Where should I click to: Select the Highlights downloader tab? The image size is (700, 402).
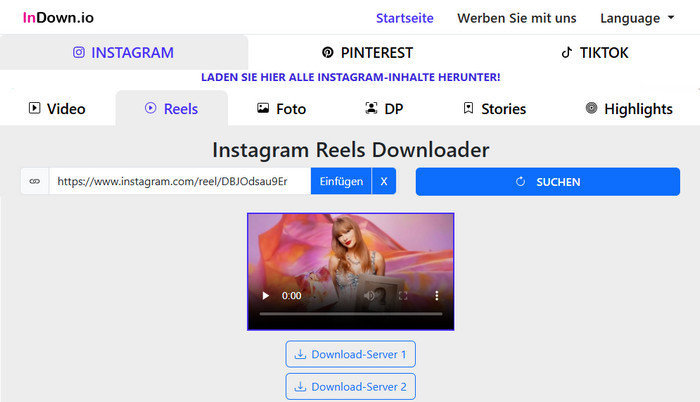pyautogui.click(x=629, y=109)
